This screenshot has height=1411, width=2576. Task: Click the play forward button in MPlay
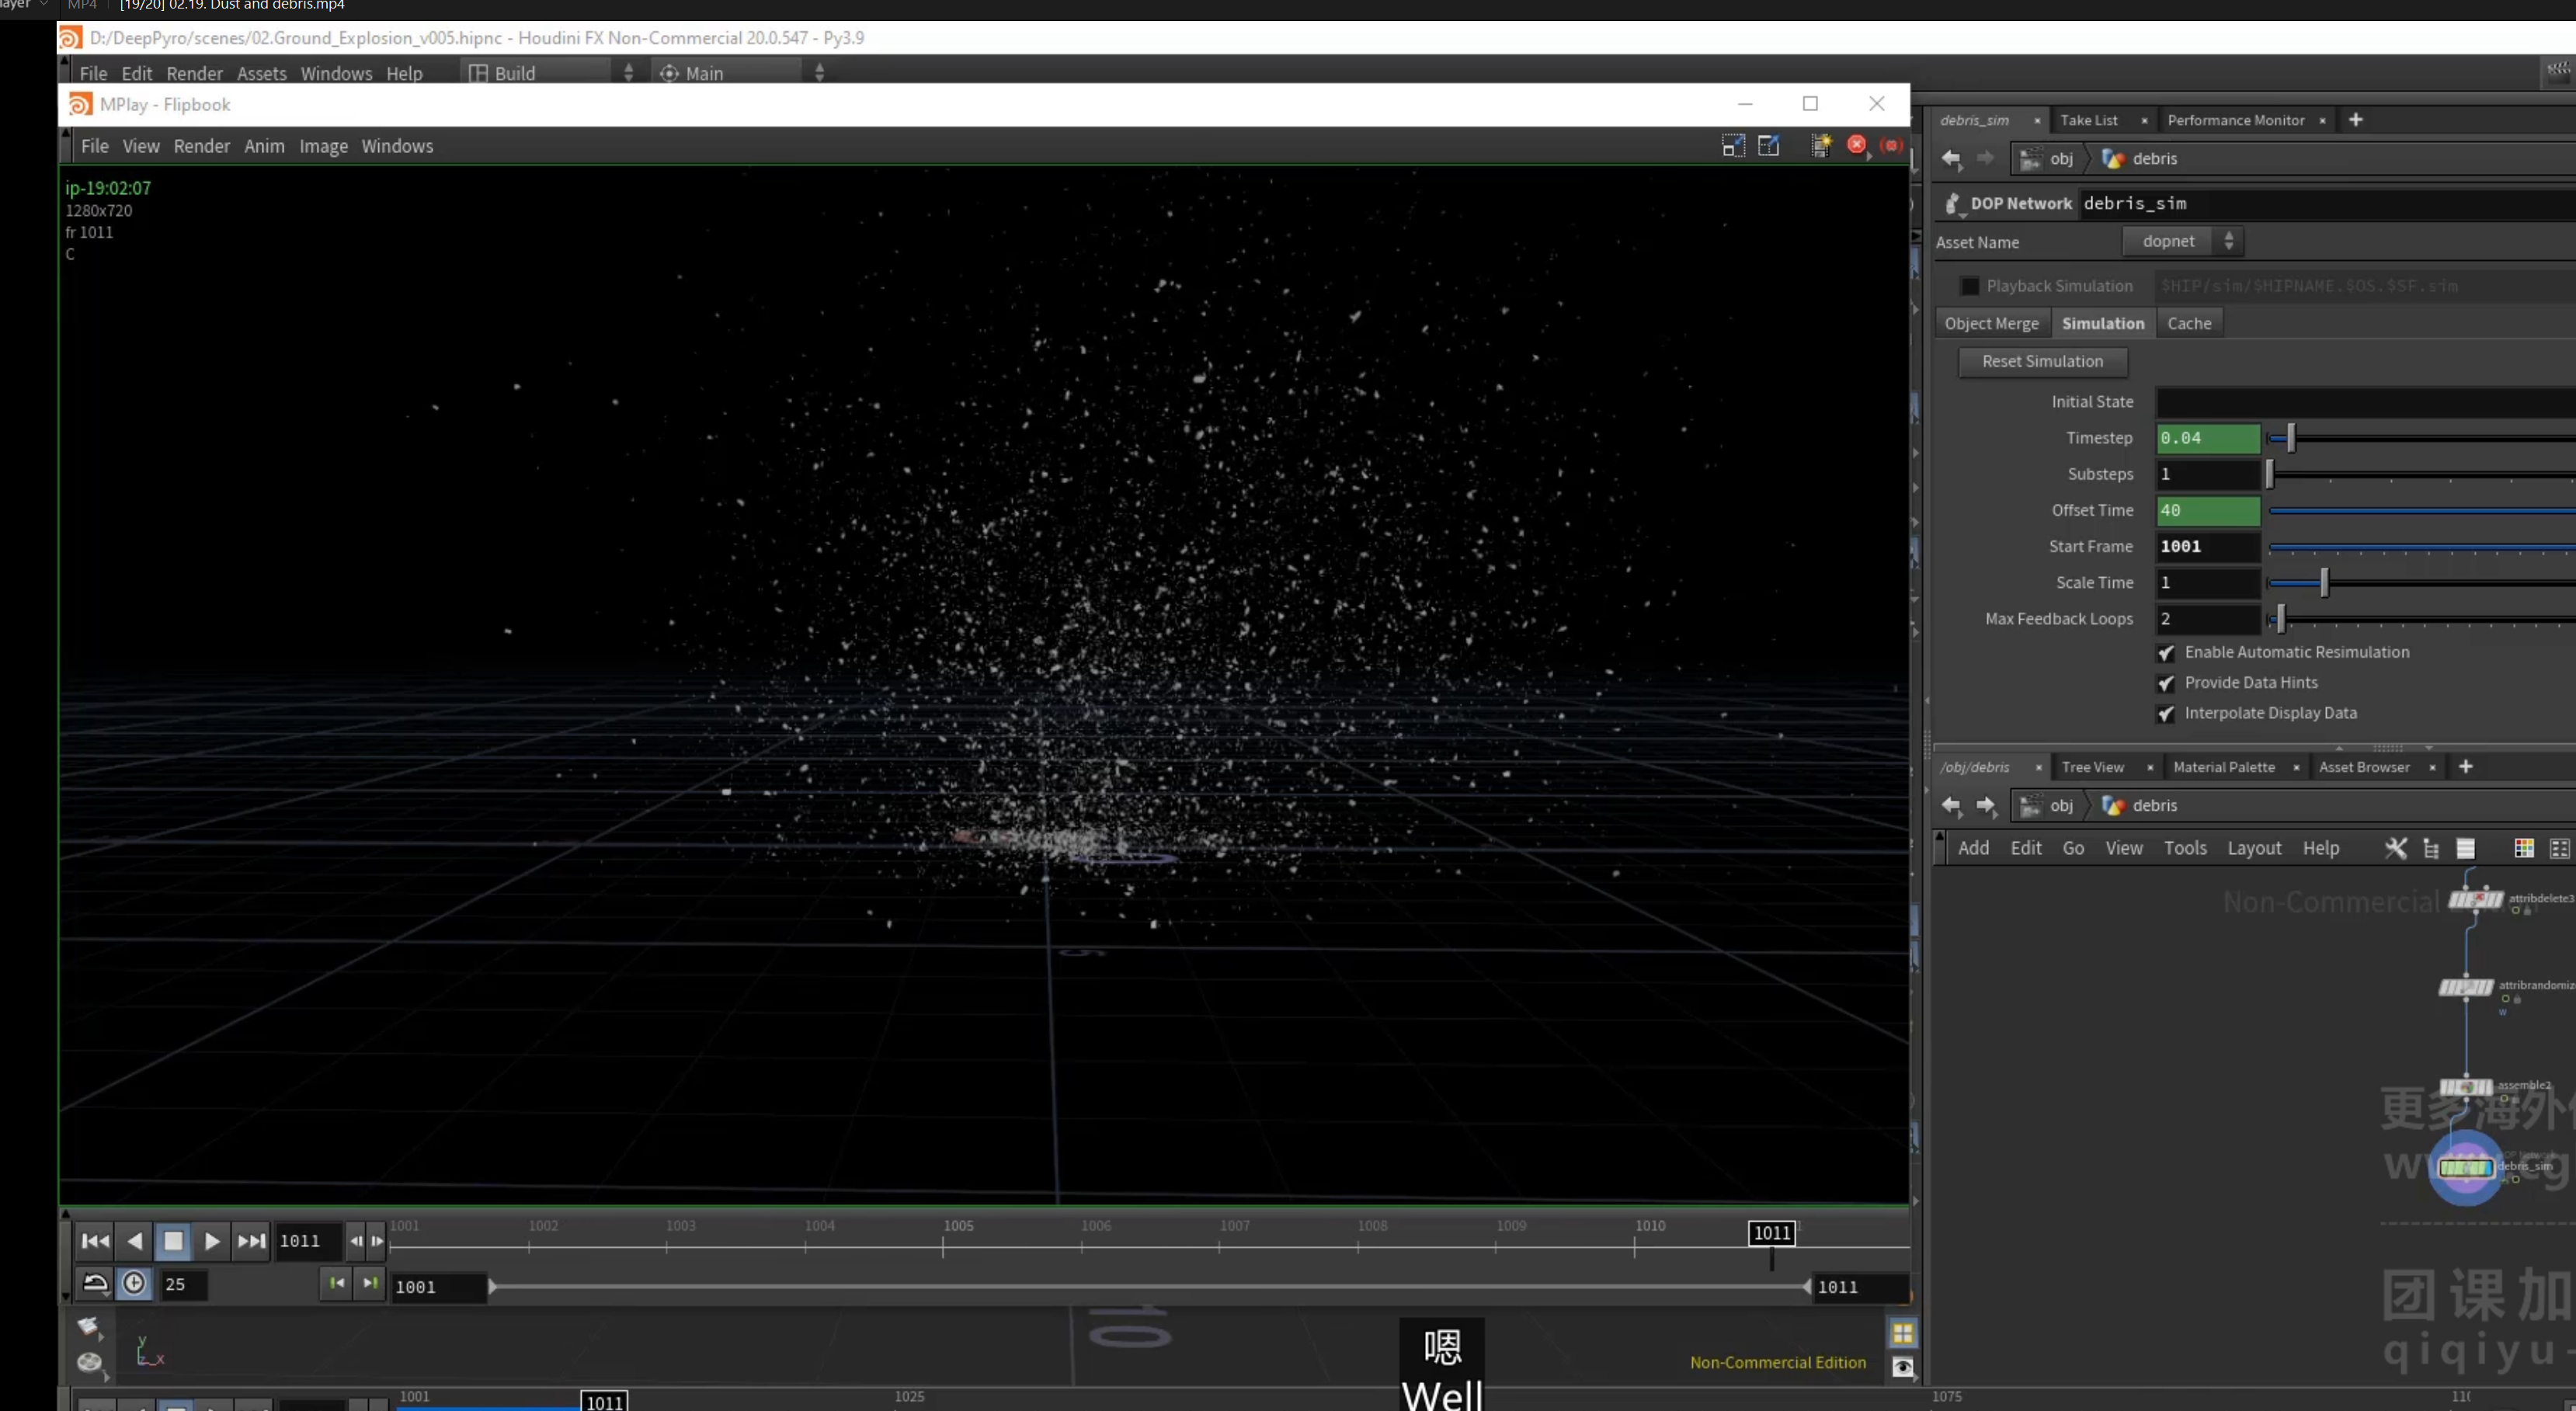[x=212, y=1241]
